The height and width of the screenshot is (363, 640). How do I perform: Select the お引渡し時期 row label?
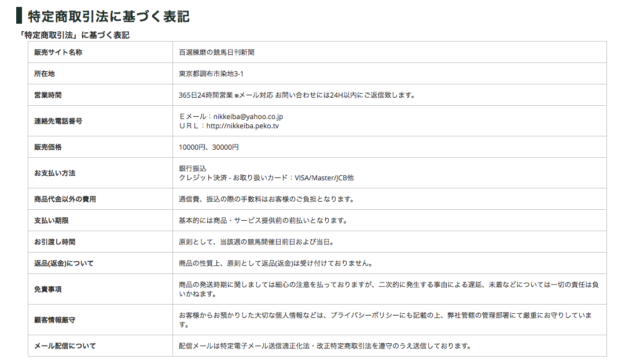[55, 242]
